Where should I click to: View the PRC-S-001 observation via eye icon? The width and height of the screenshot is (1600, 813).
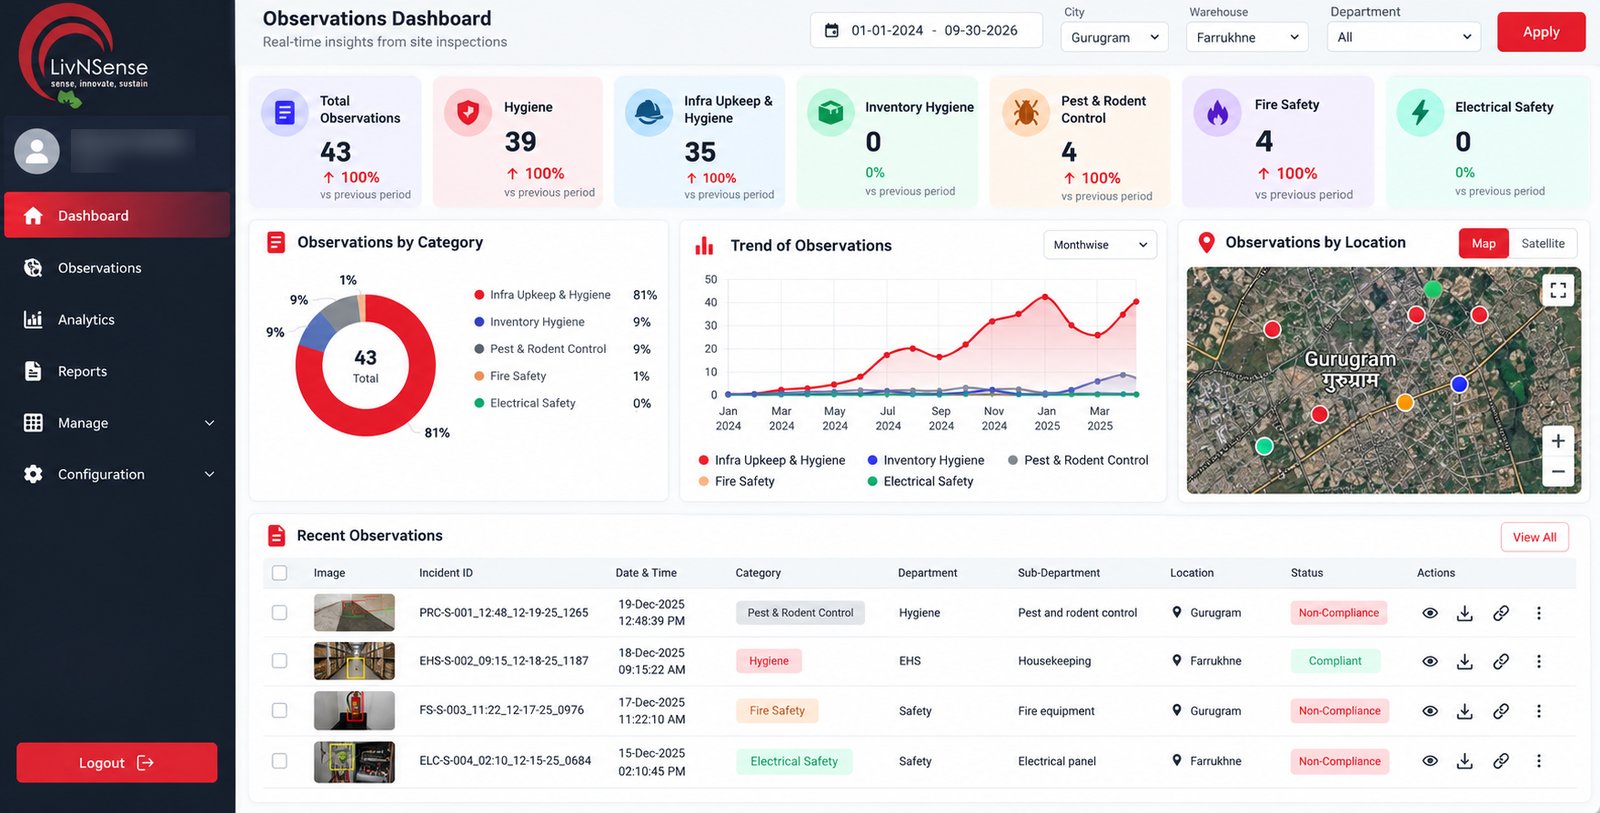point(1430,613)
